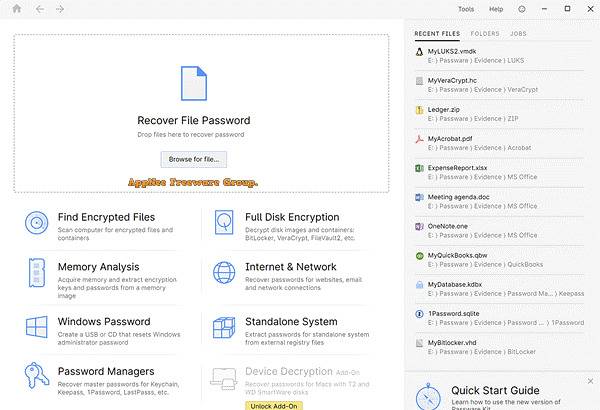Image resolution: width=600 pixels, height=410 pixels.
Task: Switch to the Folders tab
Action: tap(485, 34)
